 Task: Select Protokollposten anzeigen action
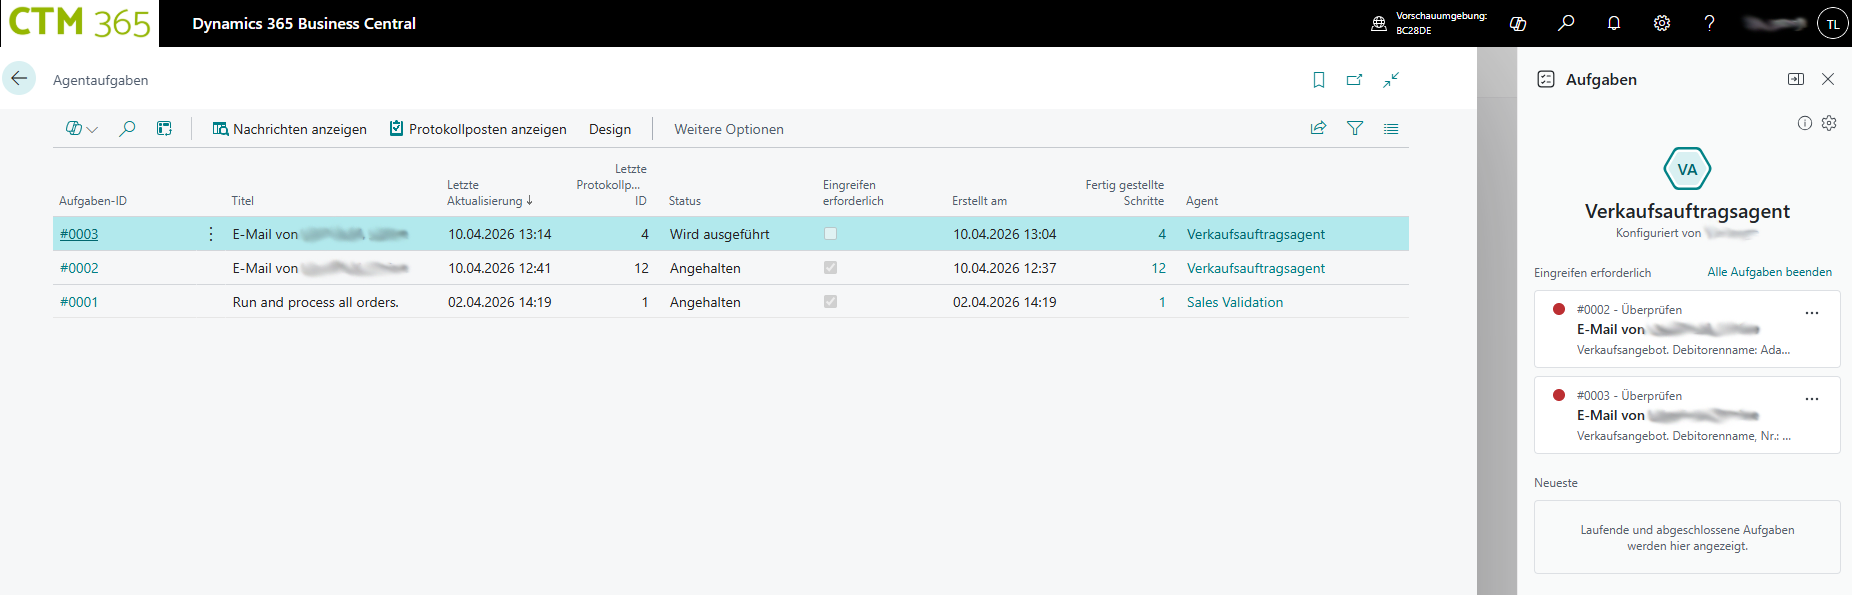click(x=478, y=129)
